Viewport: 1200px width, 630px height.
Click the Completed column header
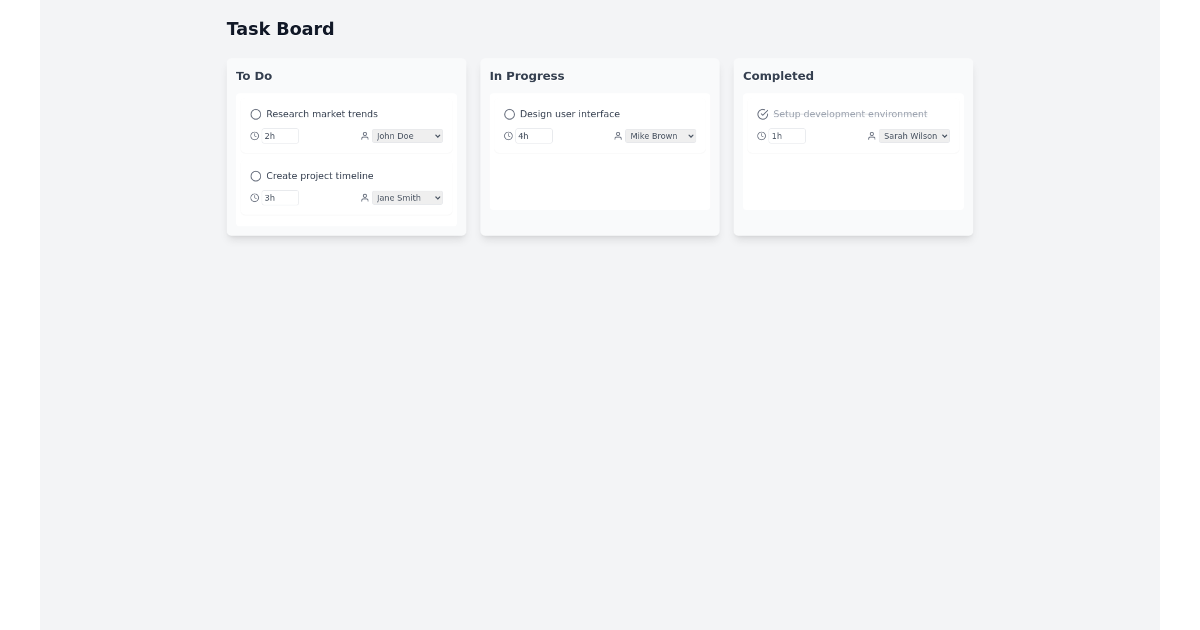tap(778, 76)
